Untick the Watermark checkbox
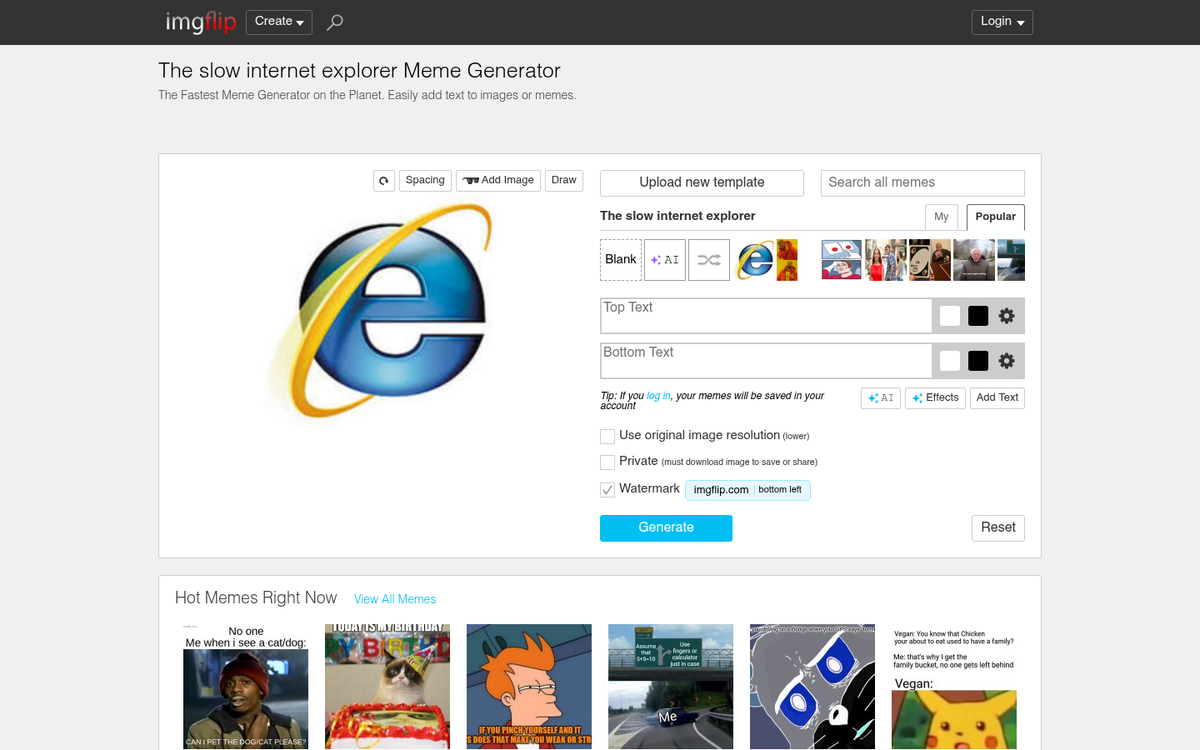The height and width of the screenshot is (750, 1200). click(x=607, y=490)
